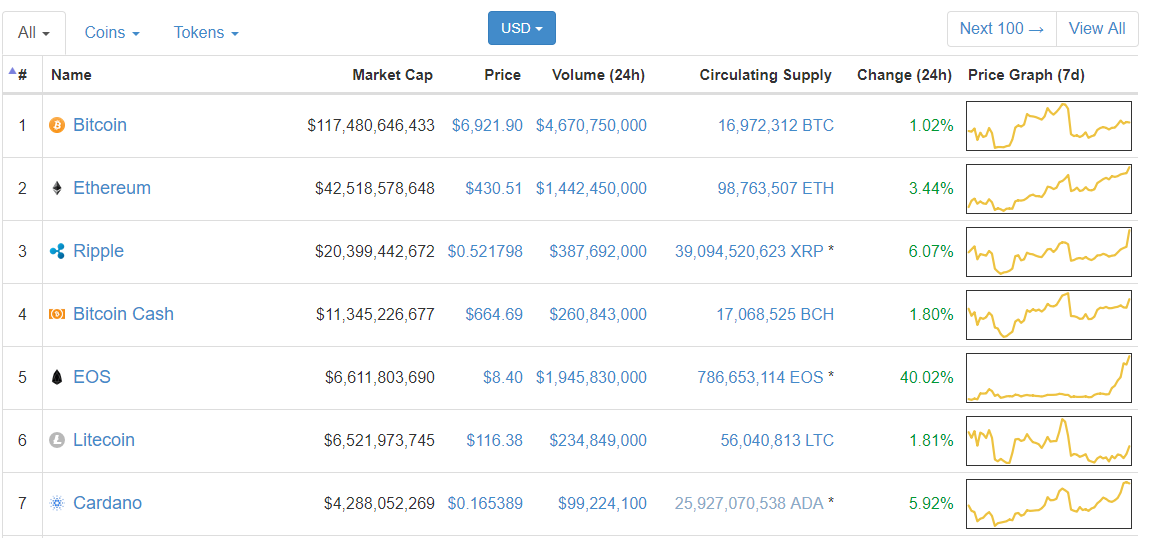Image resolution: width=1174 pixels, height=538 pixels.
Task: Open EOS 7-day price graph
Action: (x=1048, y=377)
